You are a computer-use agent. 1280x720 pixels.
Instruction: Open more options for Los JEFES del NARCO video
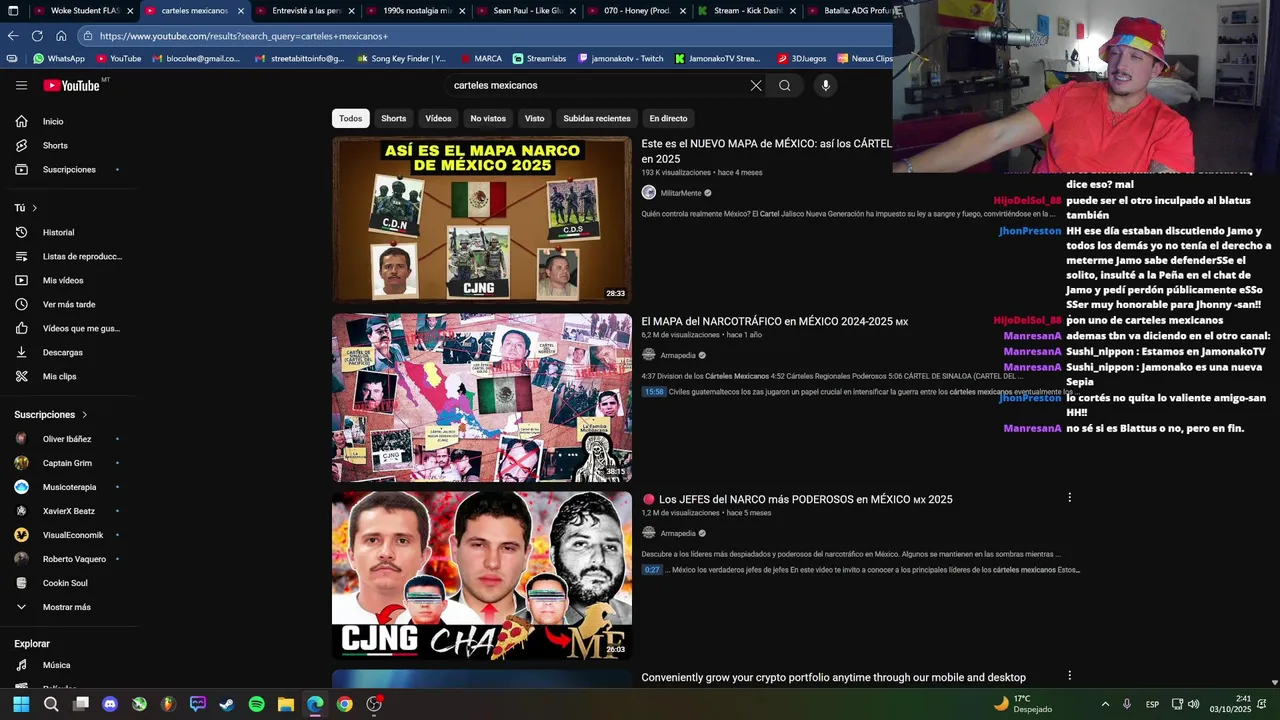click(x=1069, y=497)
